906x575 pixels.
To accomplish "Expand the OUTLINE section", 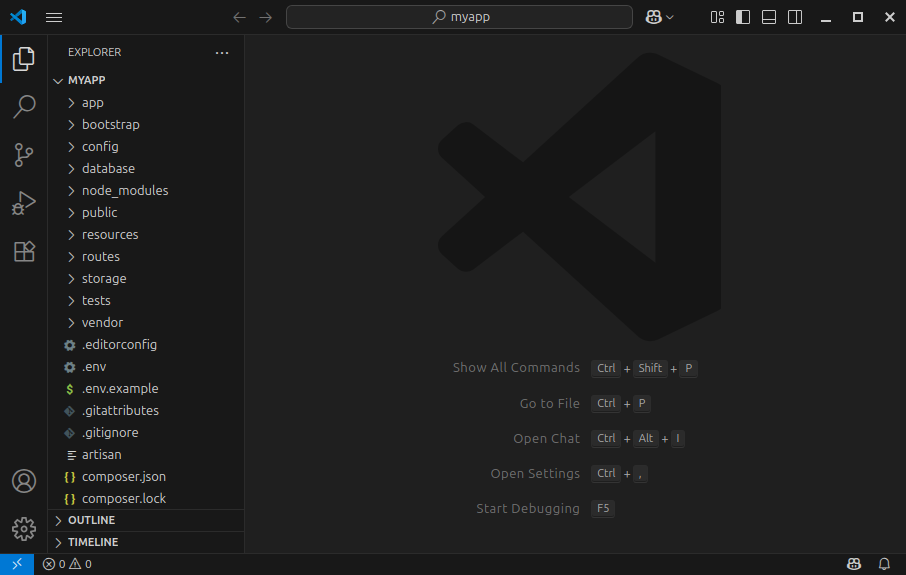I will pos(146,521).
